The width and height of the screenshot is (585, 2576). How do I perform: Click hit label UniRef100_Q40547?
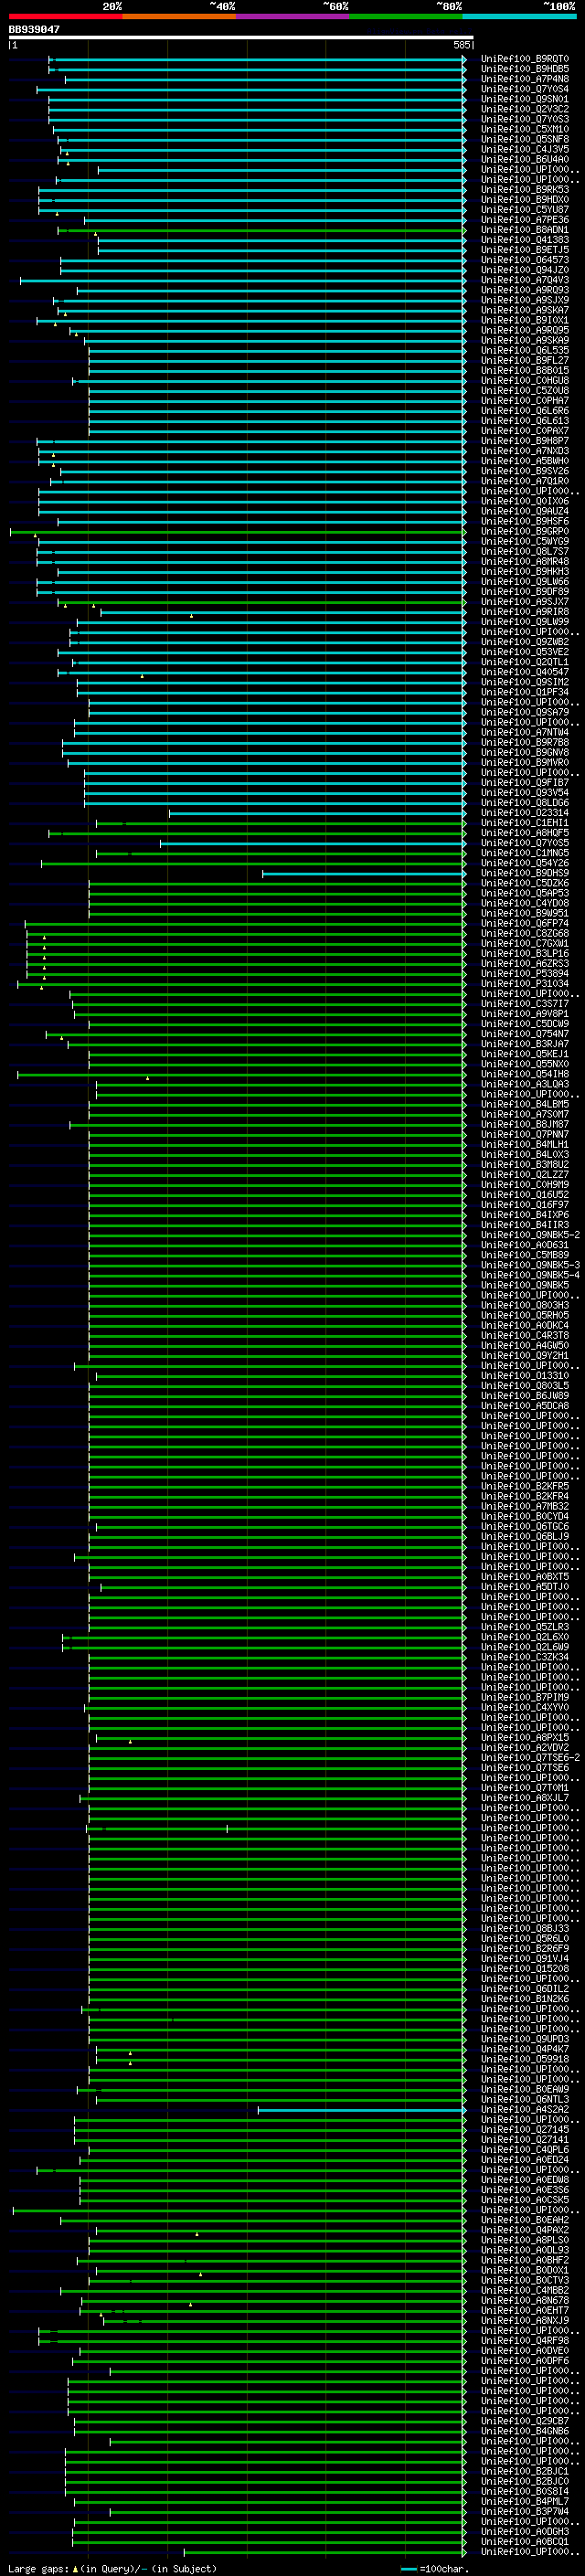524,672
